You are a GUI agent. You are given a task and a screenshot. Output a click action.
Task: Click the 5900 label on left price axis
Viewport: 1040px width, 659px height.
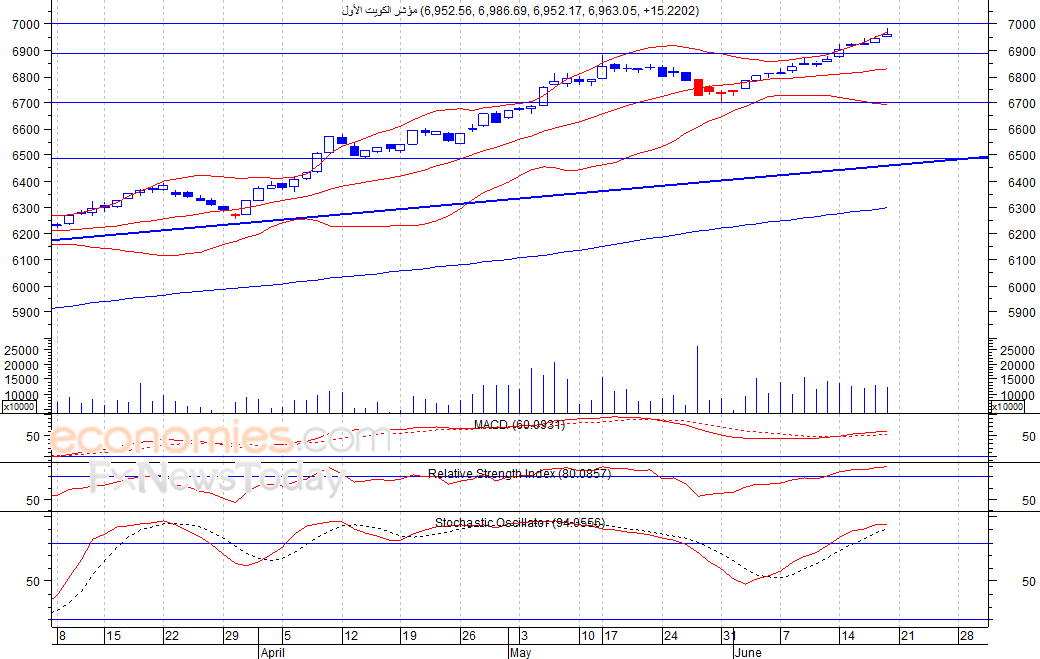point(26,313)
